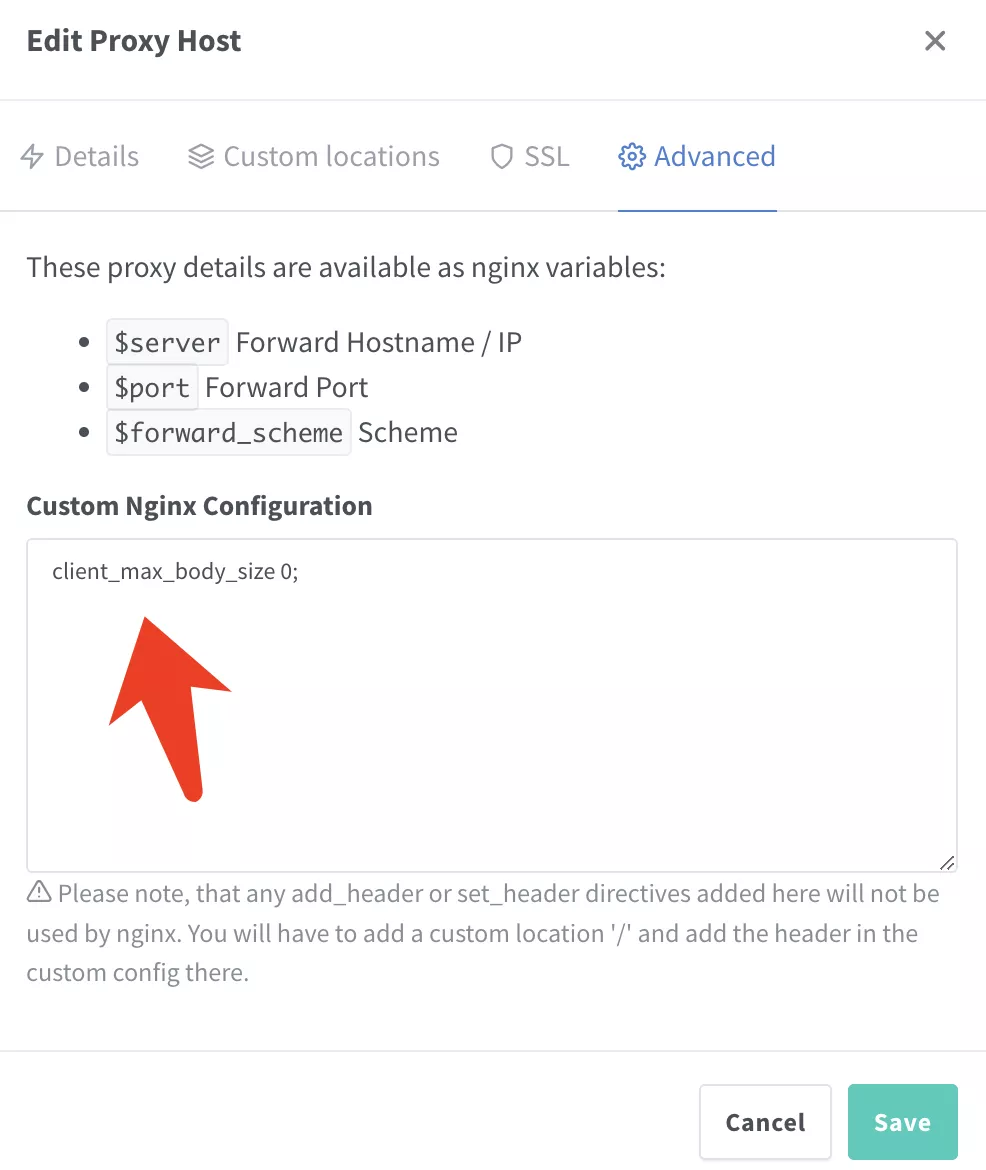Click the $forward_scheme variable code tag
986x1170 pixels.
(228, 432)
